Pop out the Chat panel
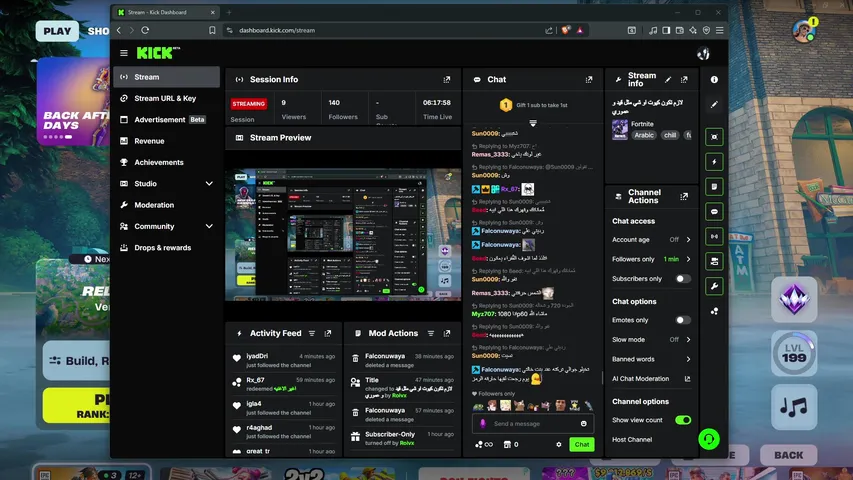 pos(589,79)
